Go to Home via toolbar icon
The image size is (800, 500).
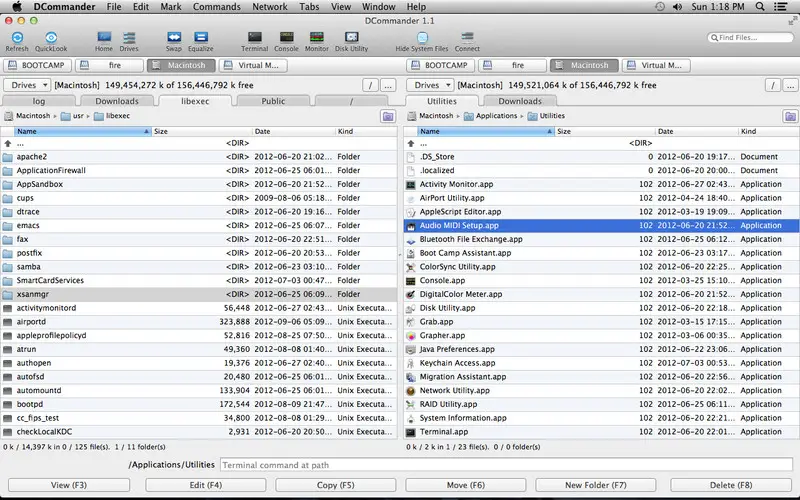104,37
